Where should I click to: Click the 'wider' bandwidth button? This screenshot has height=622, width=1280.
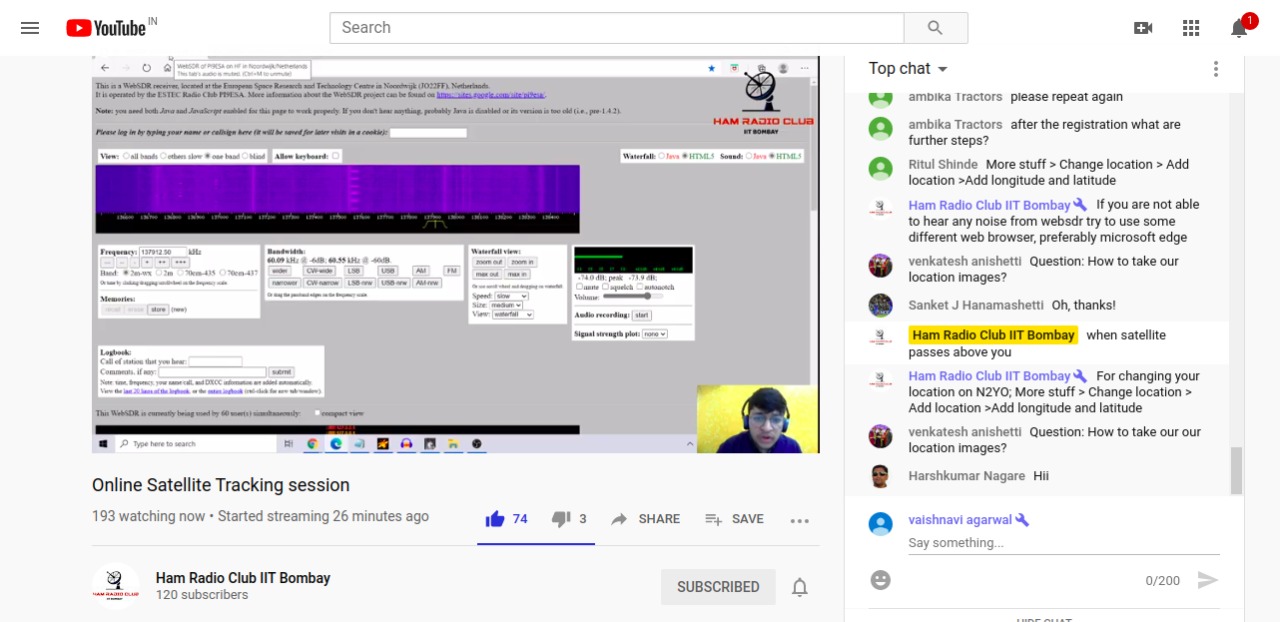tap(280, 271)
